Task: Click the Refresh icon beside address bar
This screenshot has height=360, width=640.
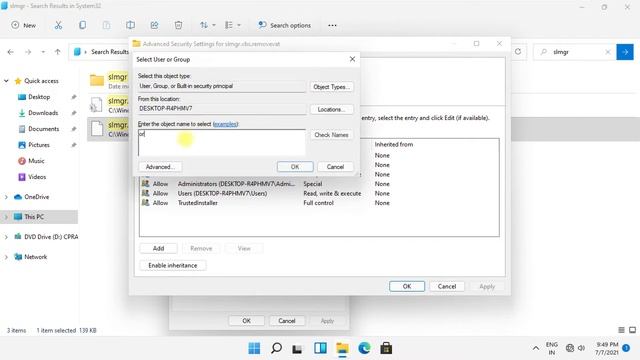Action: tap(518, 52)
